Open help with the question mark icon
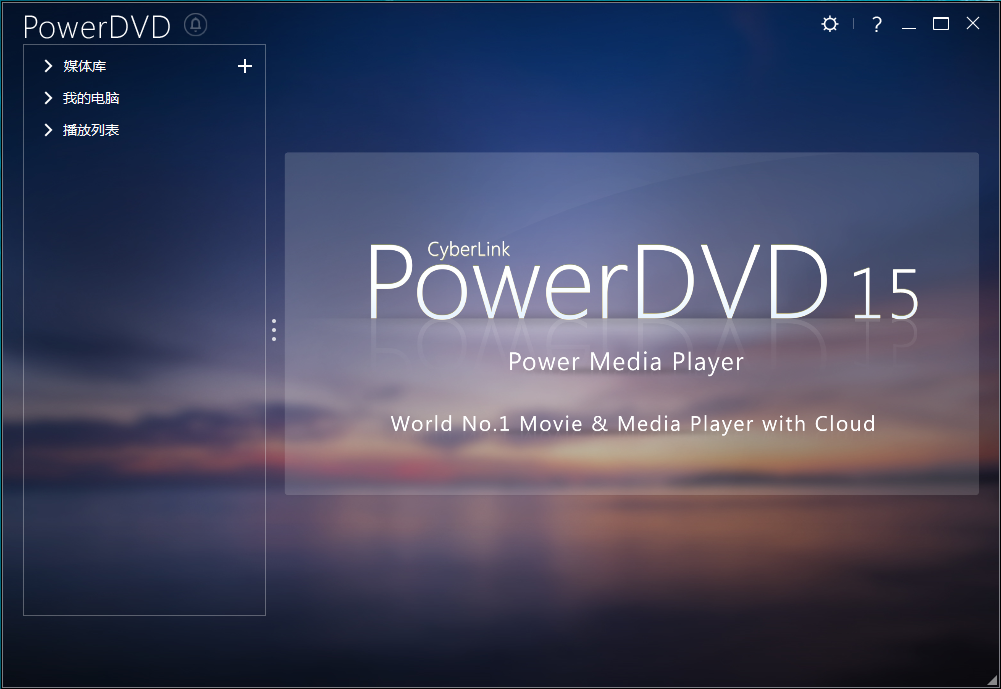1001x689 pixels. [x=877, y=24]
